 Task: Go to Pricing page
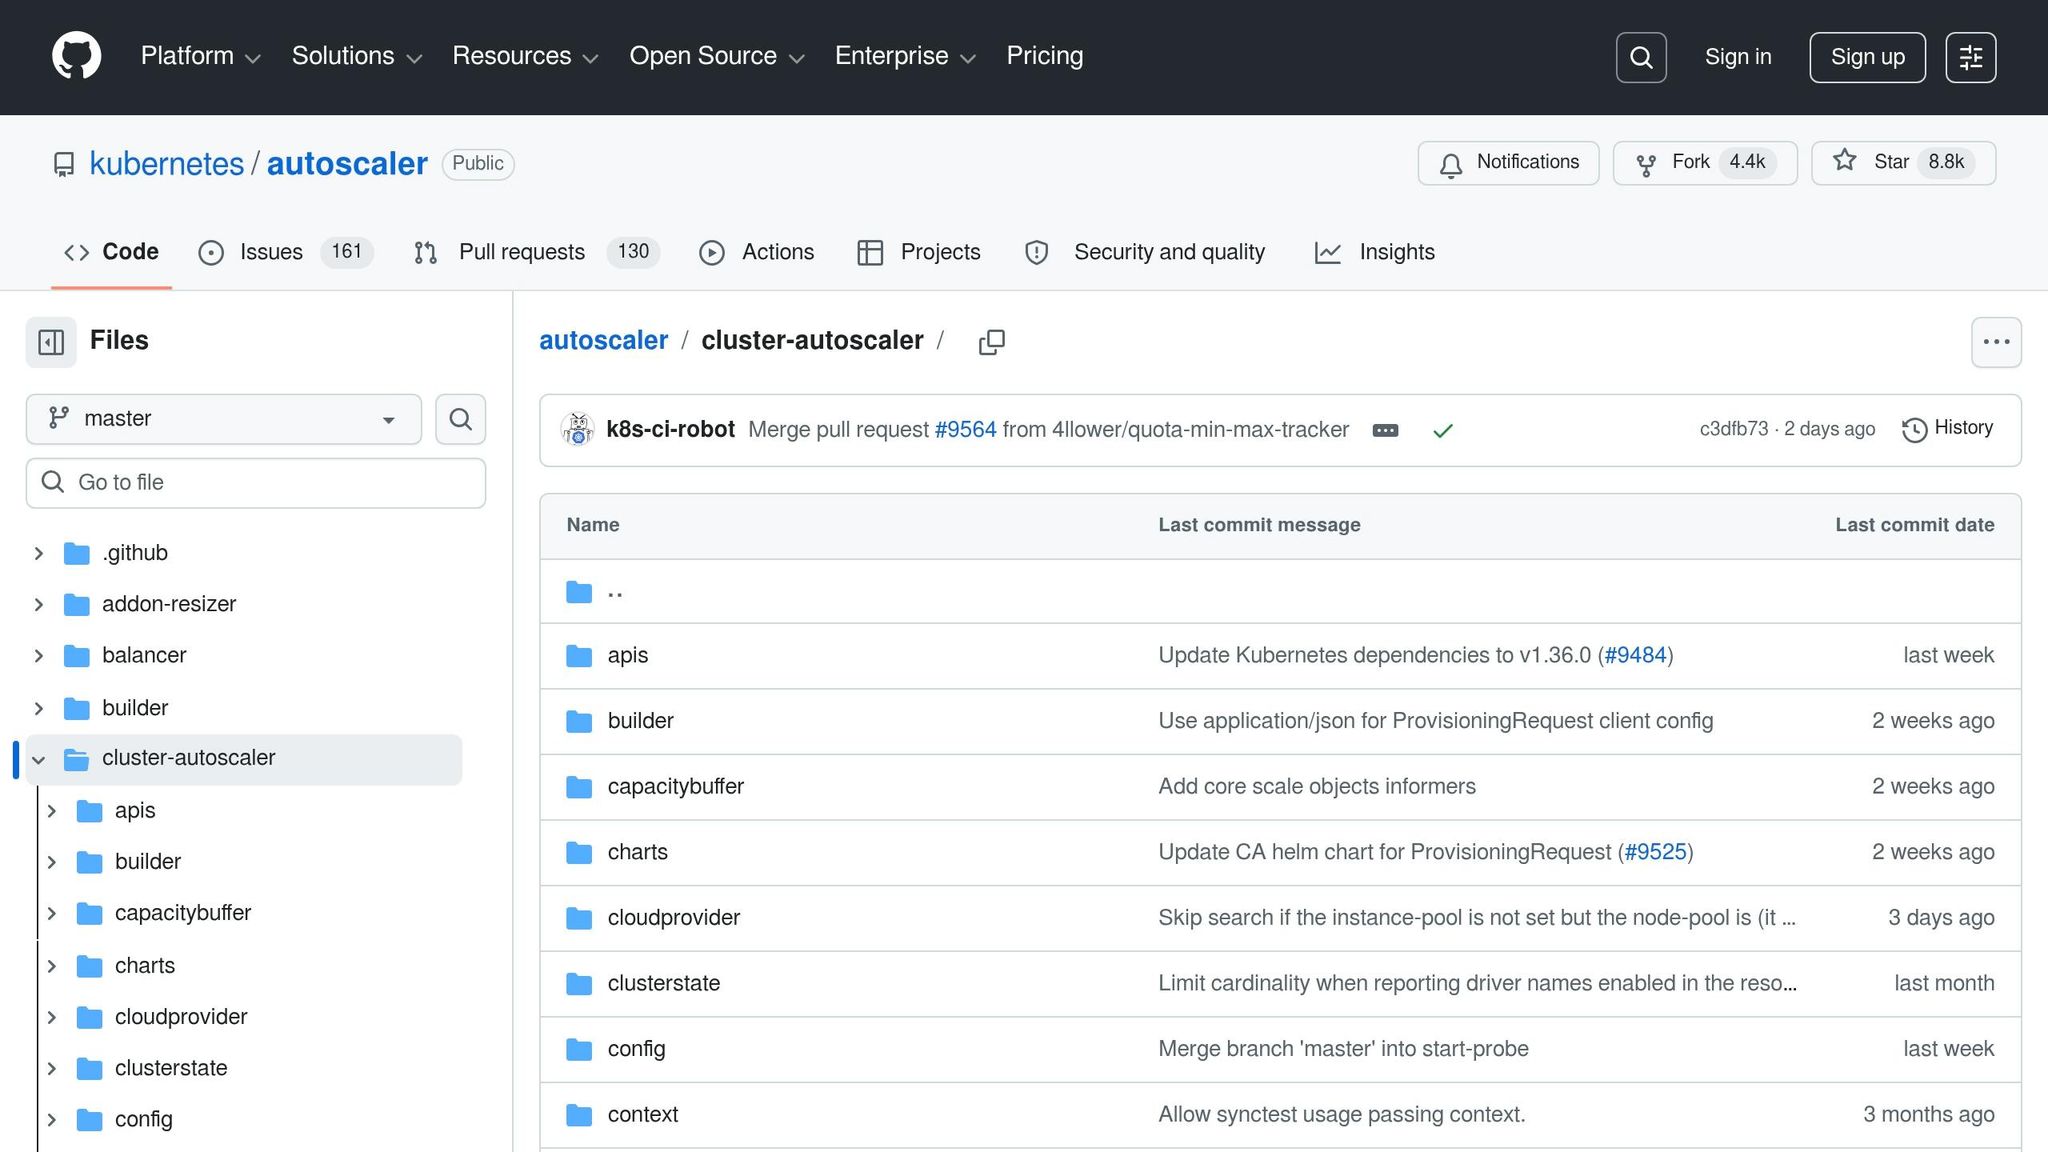pyautogui.click(x=1045, y=56)
